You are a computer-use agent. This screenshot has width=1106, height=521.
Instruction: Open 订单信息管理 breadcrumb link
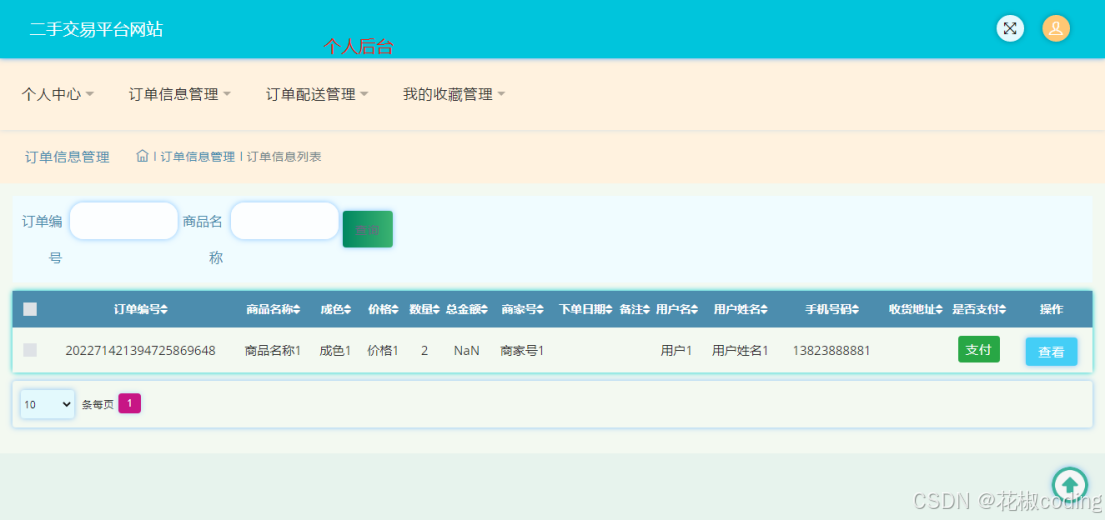point(198,157)
